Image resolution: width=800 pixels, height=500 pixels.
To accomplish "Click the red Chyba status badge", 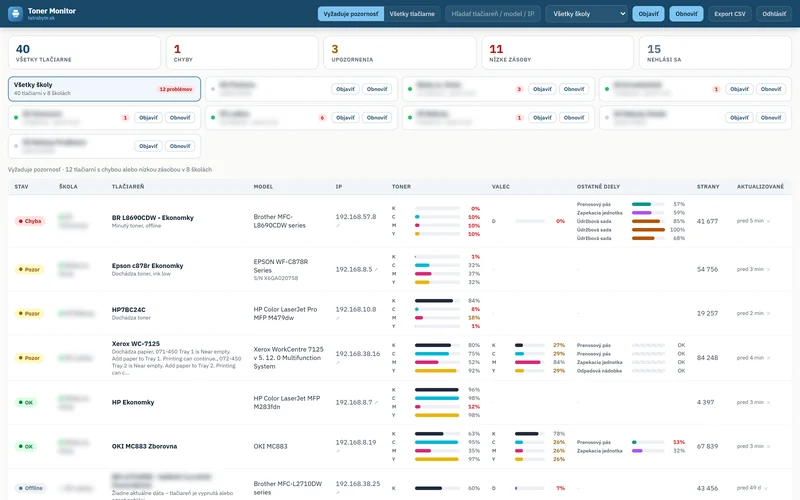I will tap(30, 221).
